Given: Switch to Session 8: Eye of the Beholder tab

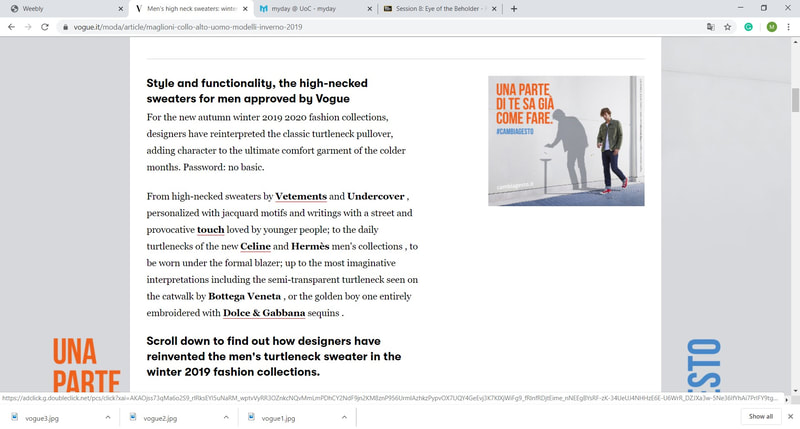Looking at the screenshot, I should (440, 9).
